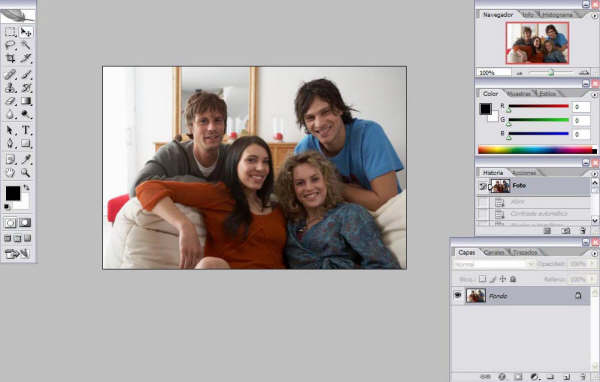Select the Path Selection arrow tool
Viewport: 600px width, 382px height.
[10, 130]
